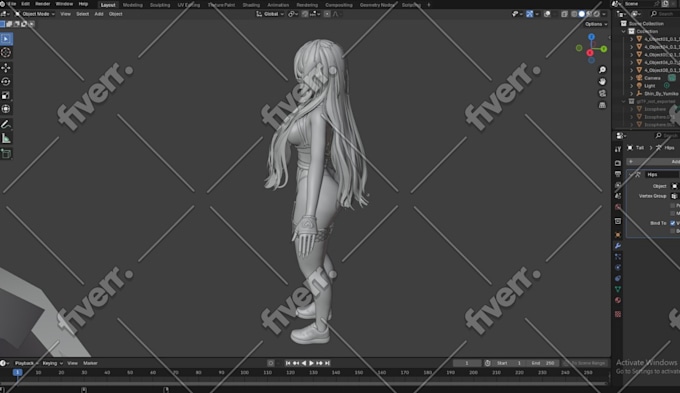Switch perspective/orthographic view grid icon
Image resolution: width=680 pixels, height=393 pixels.
tap(602, 105)
